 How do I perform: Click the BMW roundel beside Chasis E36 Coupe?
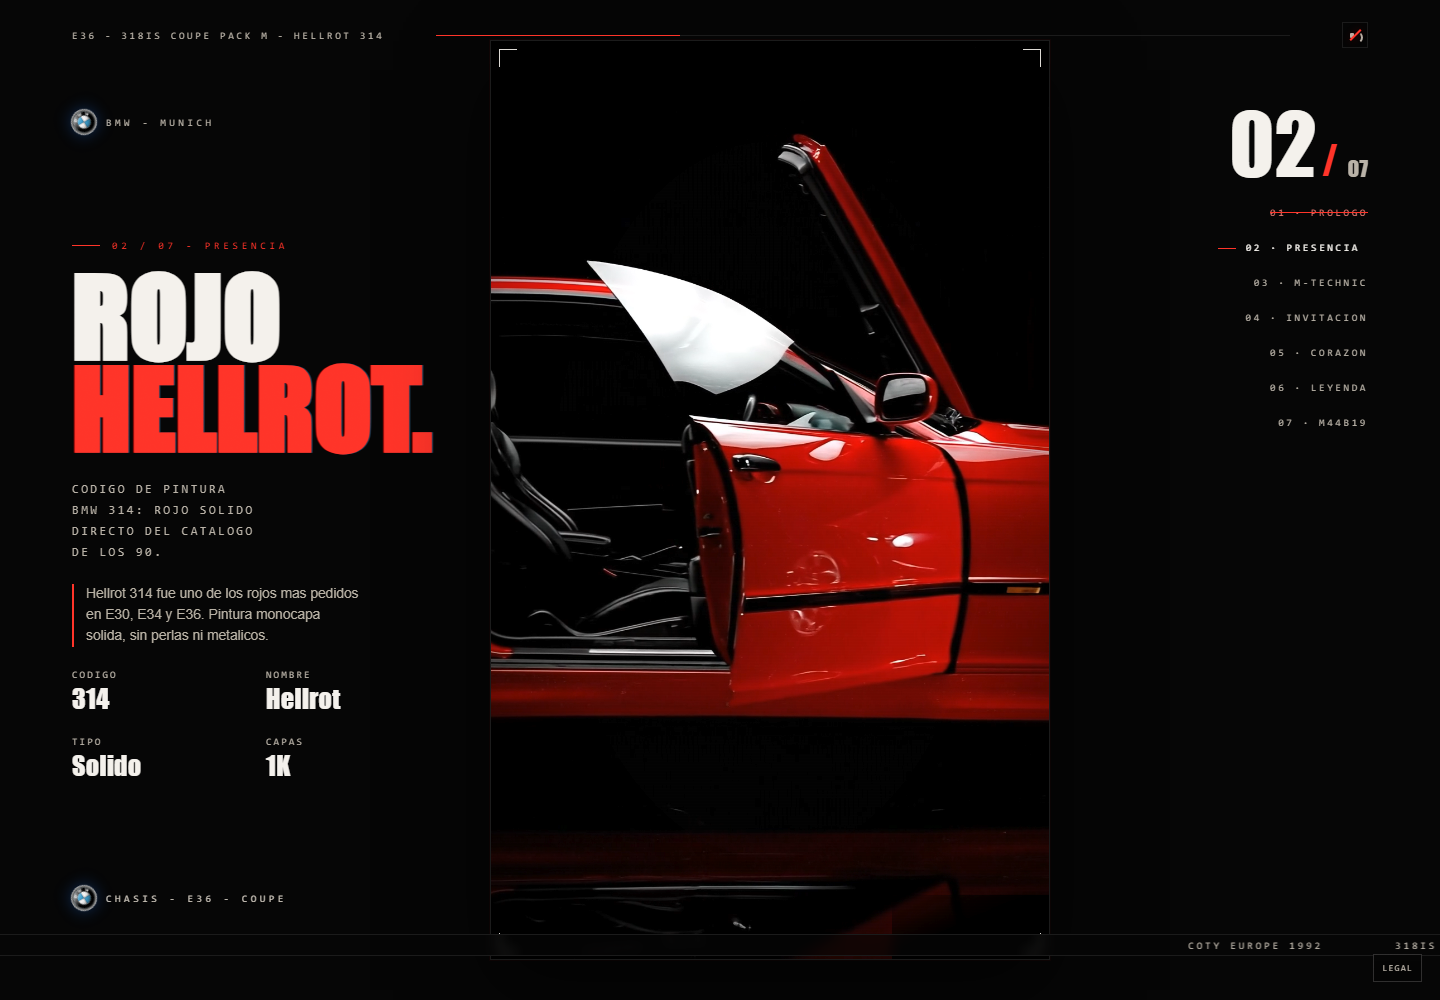click(x=84, y=898)
